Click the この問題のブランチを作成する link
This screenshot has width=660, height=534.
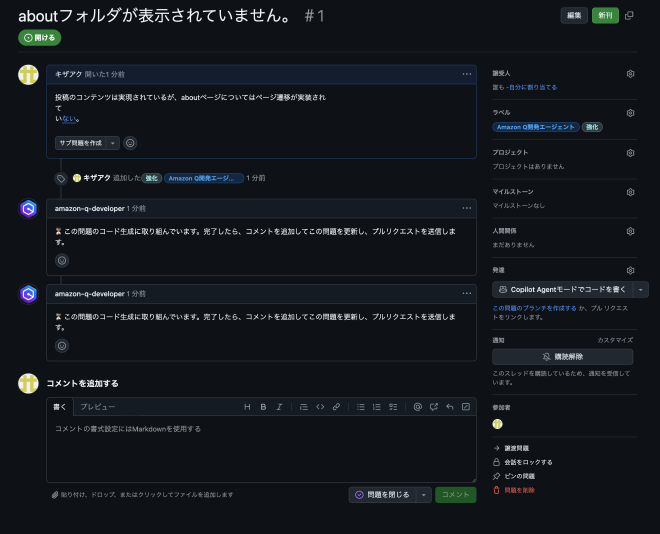point(534,308)
